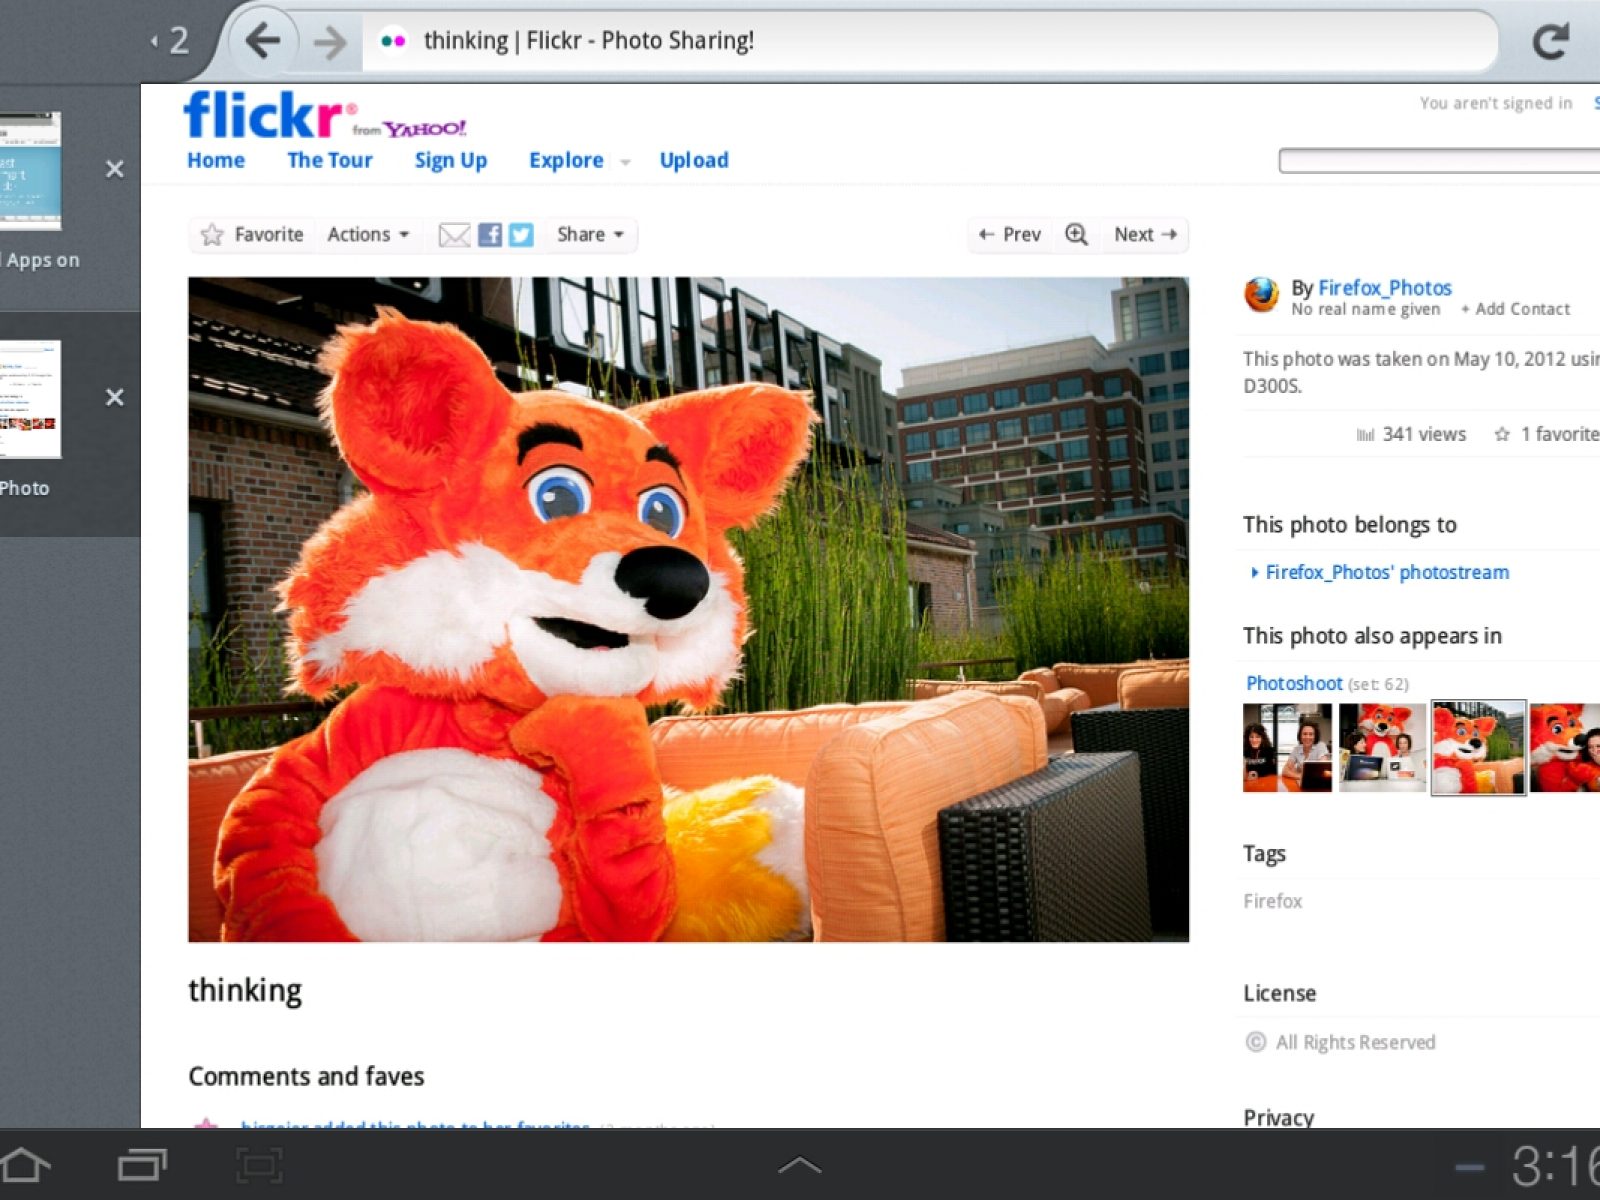Mark photo as Favorite star
The height and width of the screenshot is (1200, 1600).
point(212,235)
